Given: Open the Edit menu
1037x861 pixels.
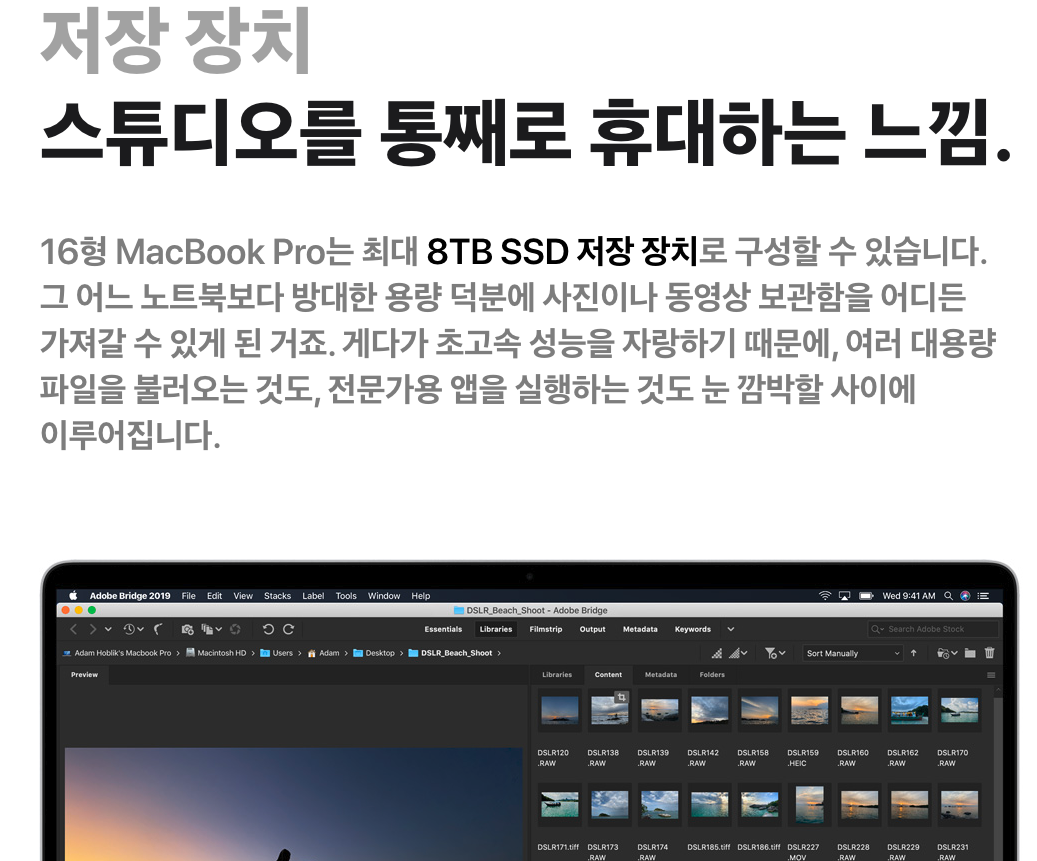Looking at the screenshot, I should (x=214, y=595).
